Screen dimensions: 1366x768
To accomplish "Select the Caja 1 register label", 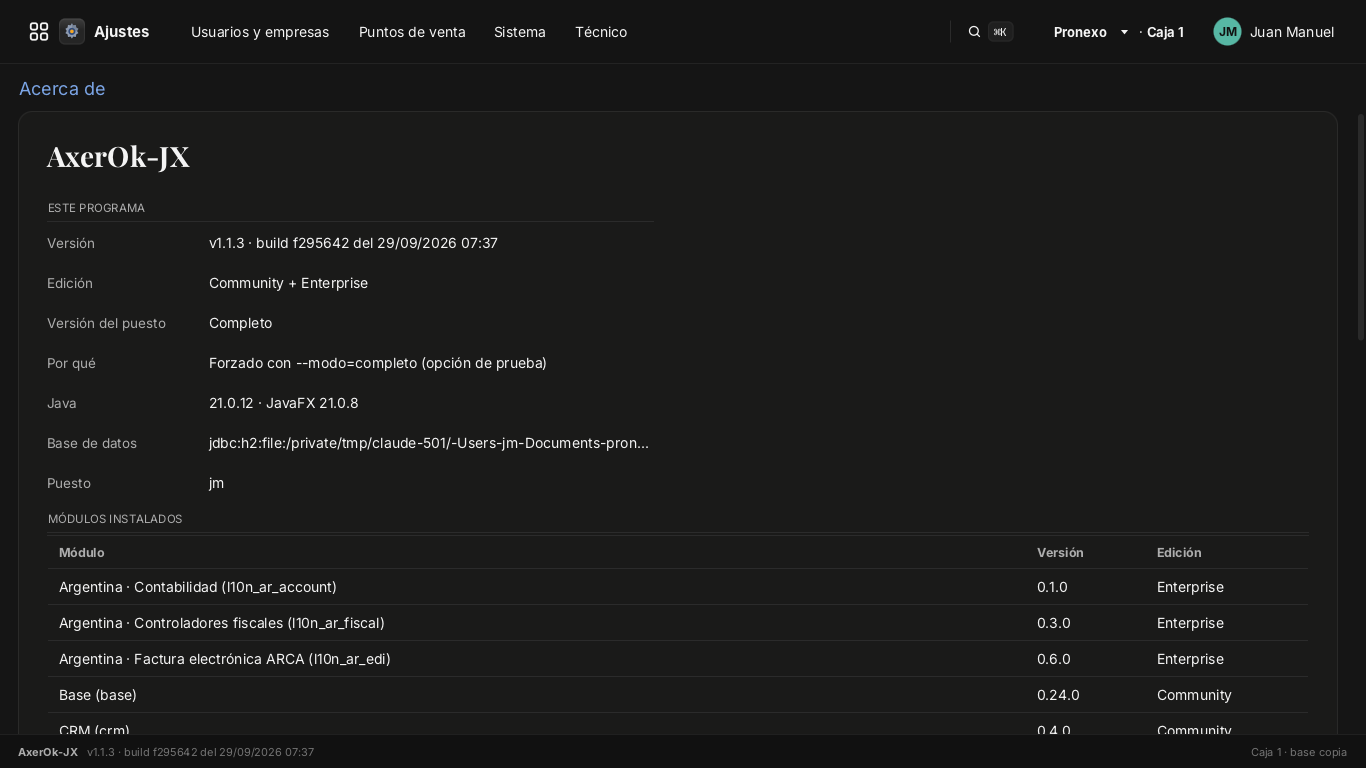I will (1165, 32).
